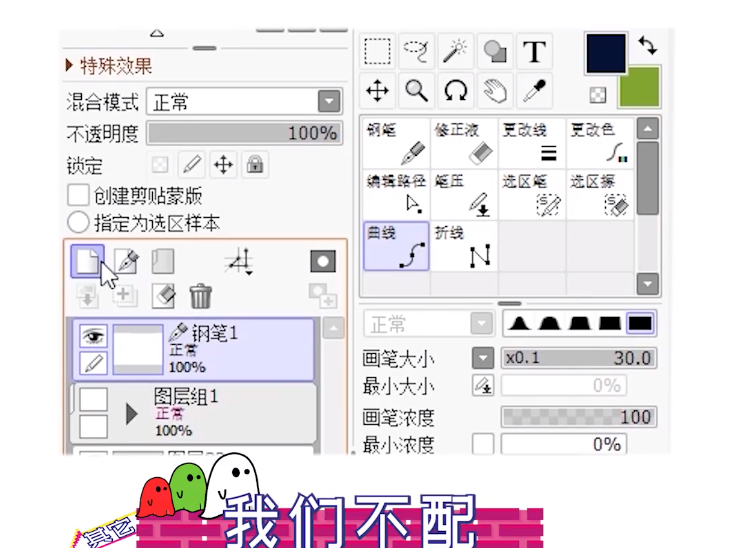Select the 钢笔1 layer thumbnail
This screenshot has width=740, height=548.
tap(138, 350)
